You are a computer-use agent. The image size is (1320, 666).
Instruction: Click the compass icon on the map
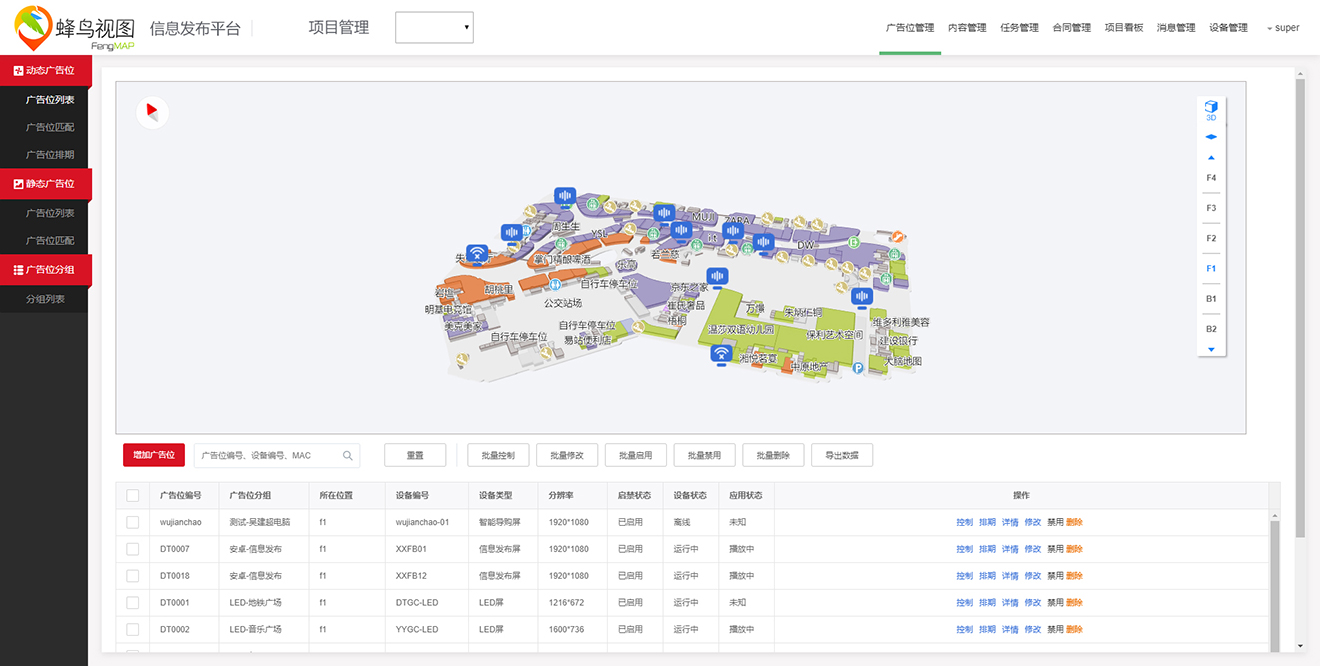(152, 112)
